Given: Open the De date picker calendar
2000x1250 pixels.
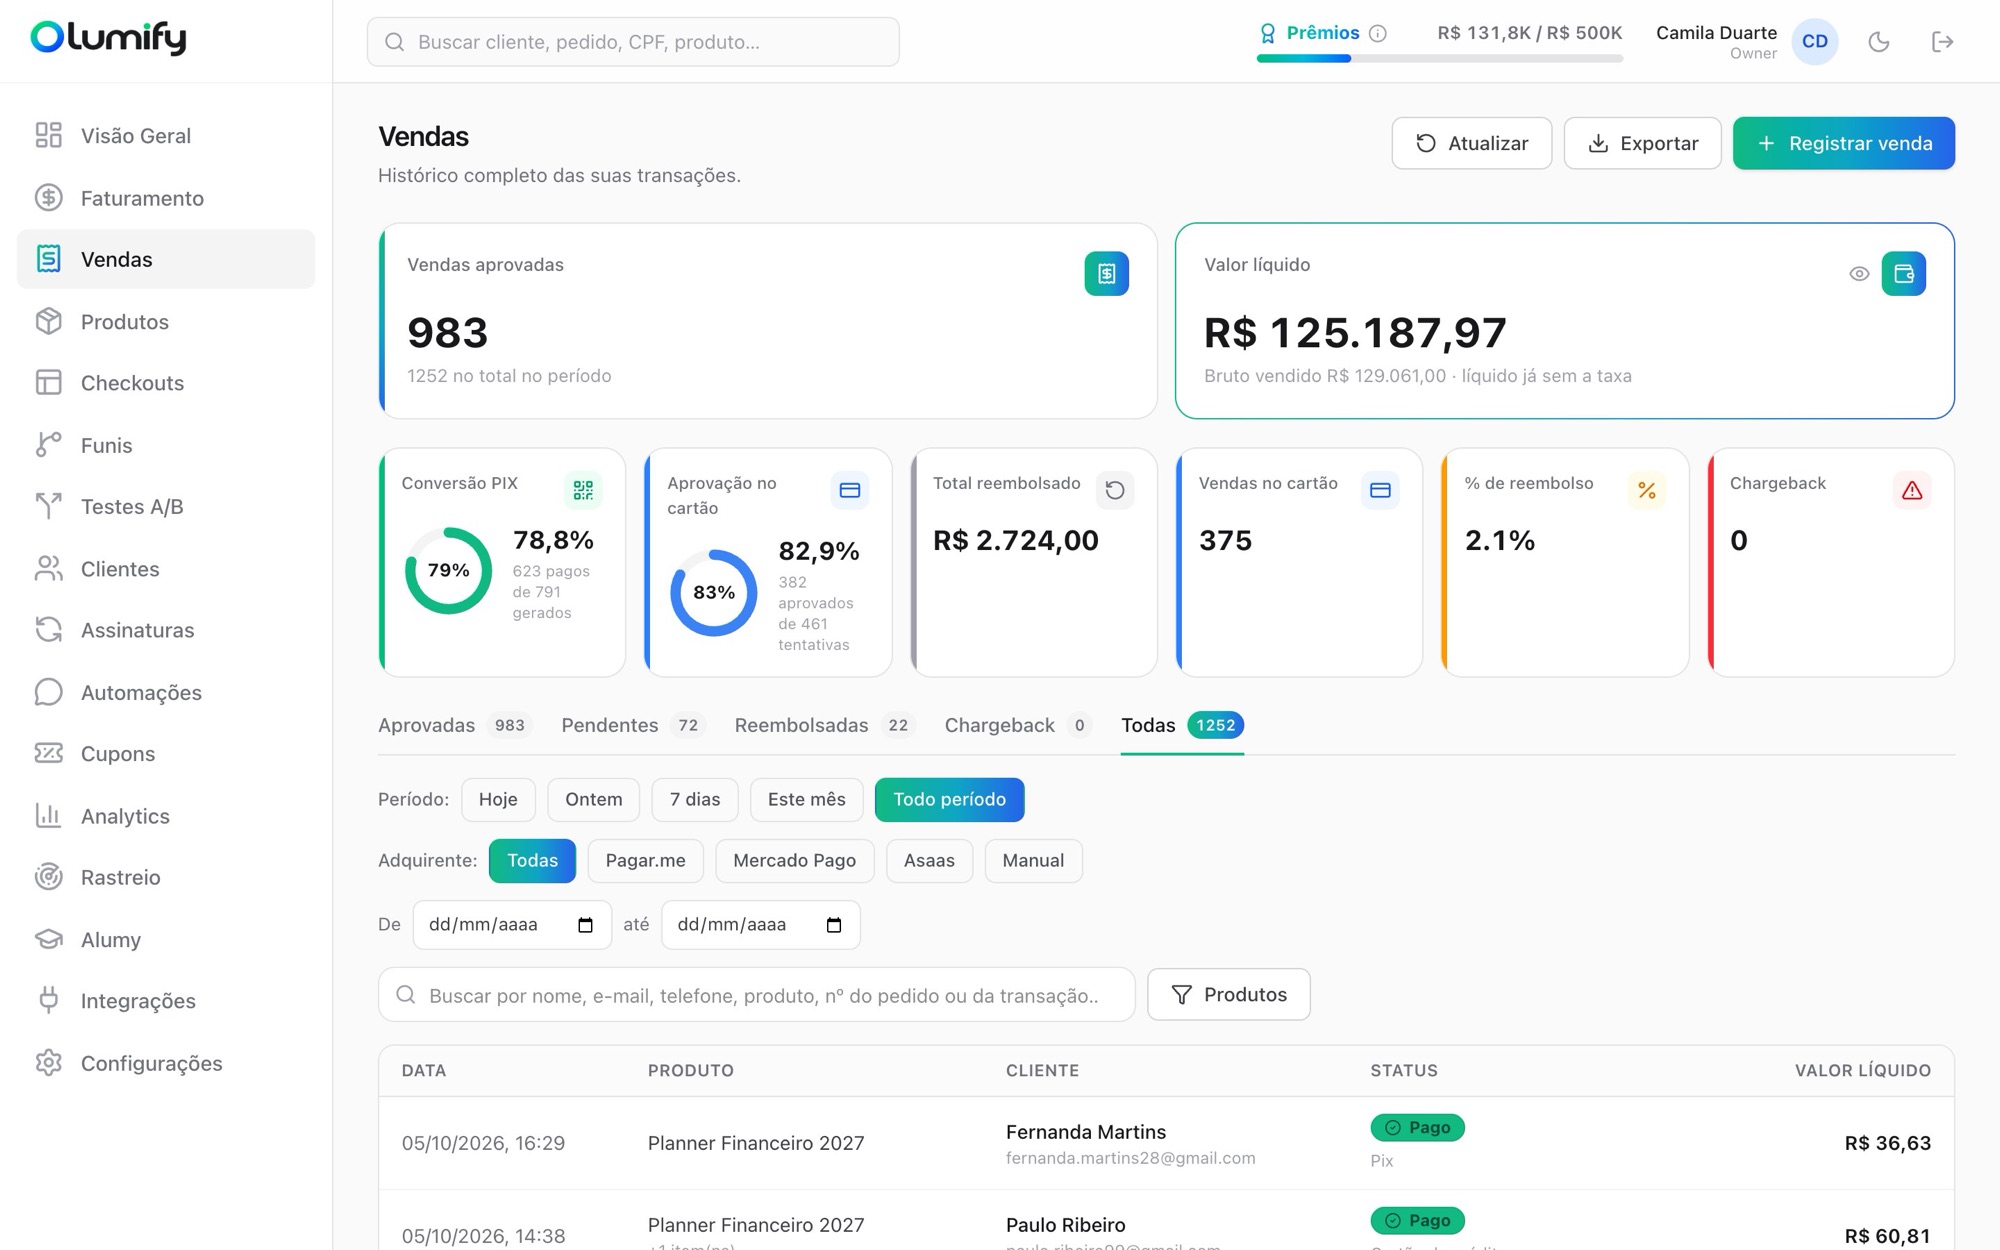Looking at the screenshot, I should 586,925.
